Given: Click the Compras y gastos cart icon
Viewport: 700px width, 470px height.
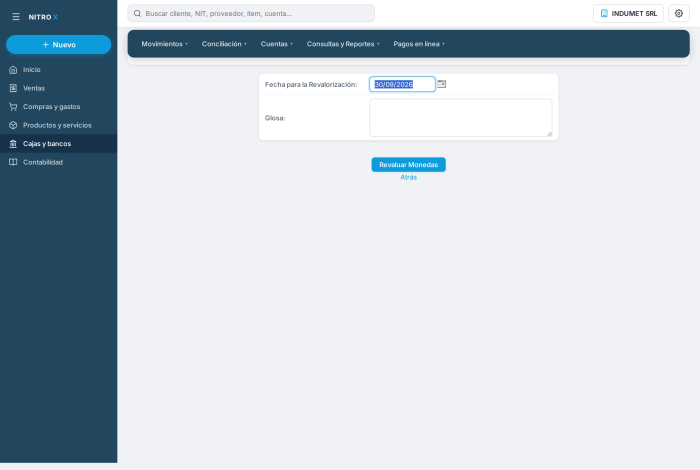Looking at the screenshot, I should (13, 107).
